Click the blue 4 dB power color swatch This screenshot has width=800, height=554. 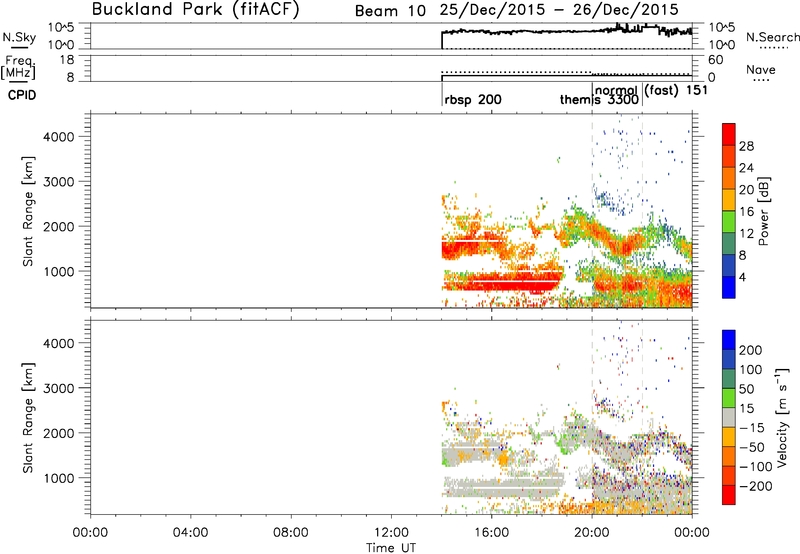pyautogui.click(x=729, y=287)
